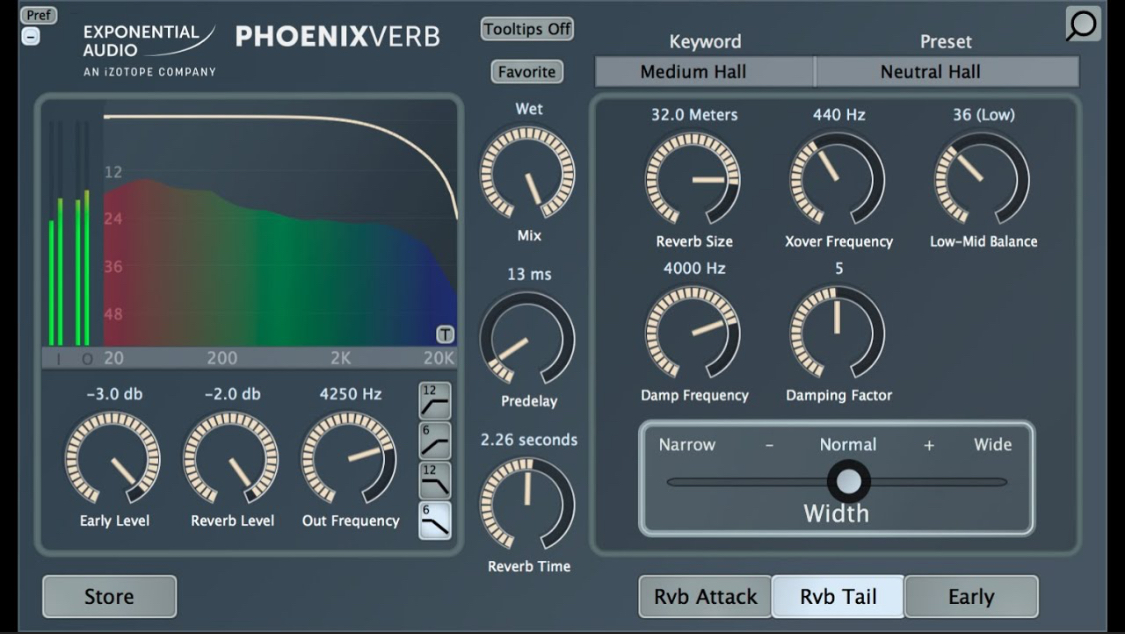Screen dimensions: 1125x634
Task: Click the plus sign on Width slider
Action: [929, 445]
